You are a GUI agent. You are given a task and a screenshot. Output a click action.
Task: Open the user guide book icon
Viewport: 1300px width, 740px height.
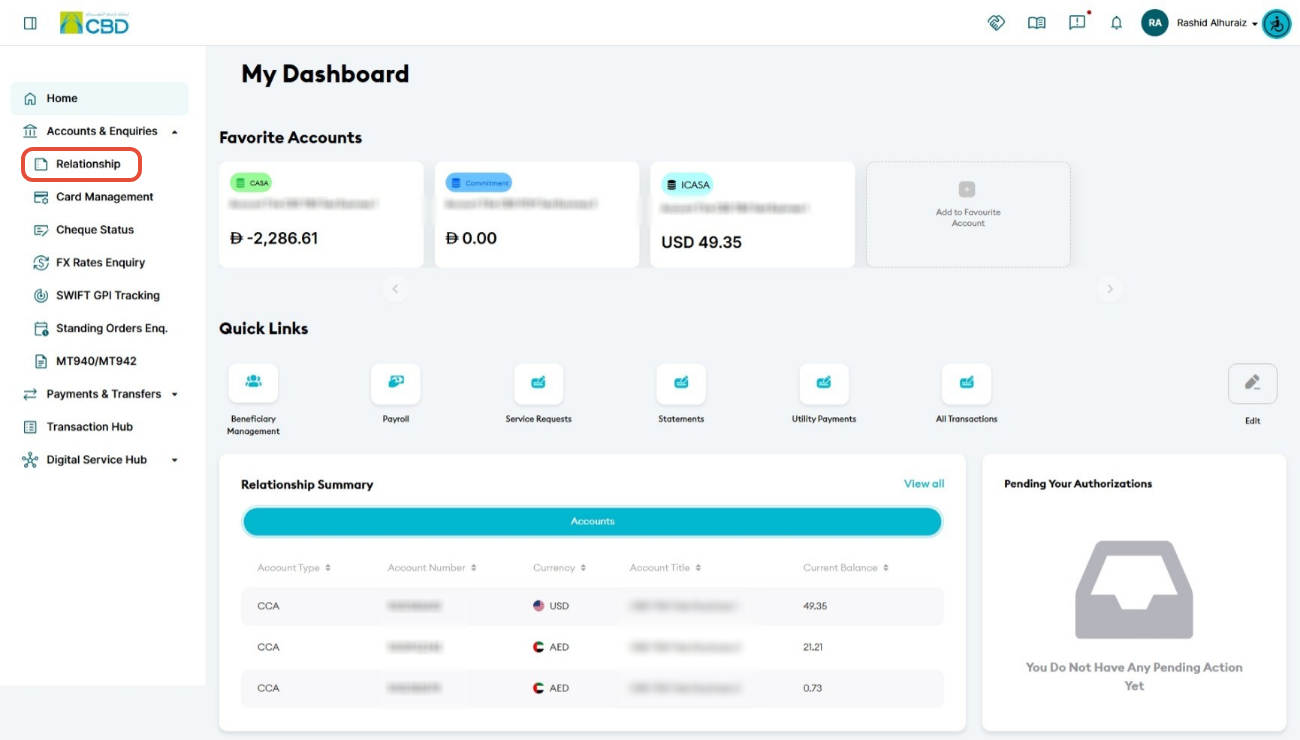1036,23
